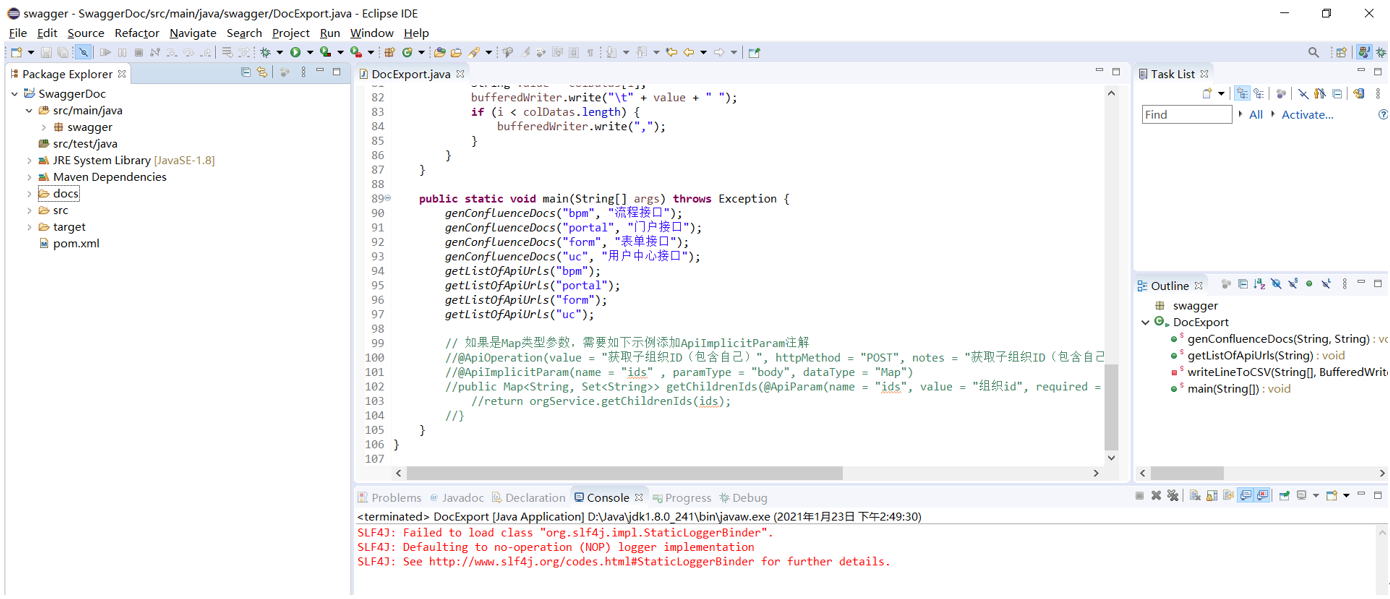
Task: Open the Refactor menu
Action: (x=136, y=33)
